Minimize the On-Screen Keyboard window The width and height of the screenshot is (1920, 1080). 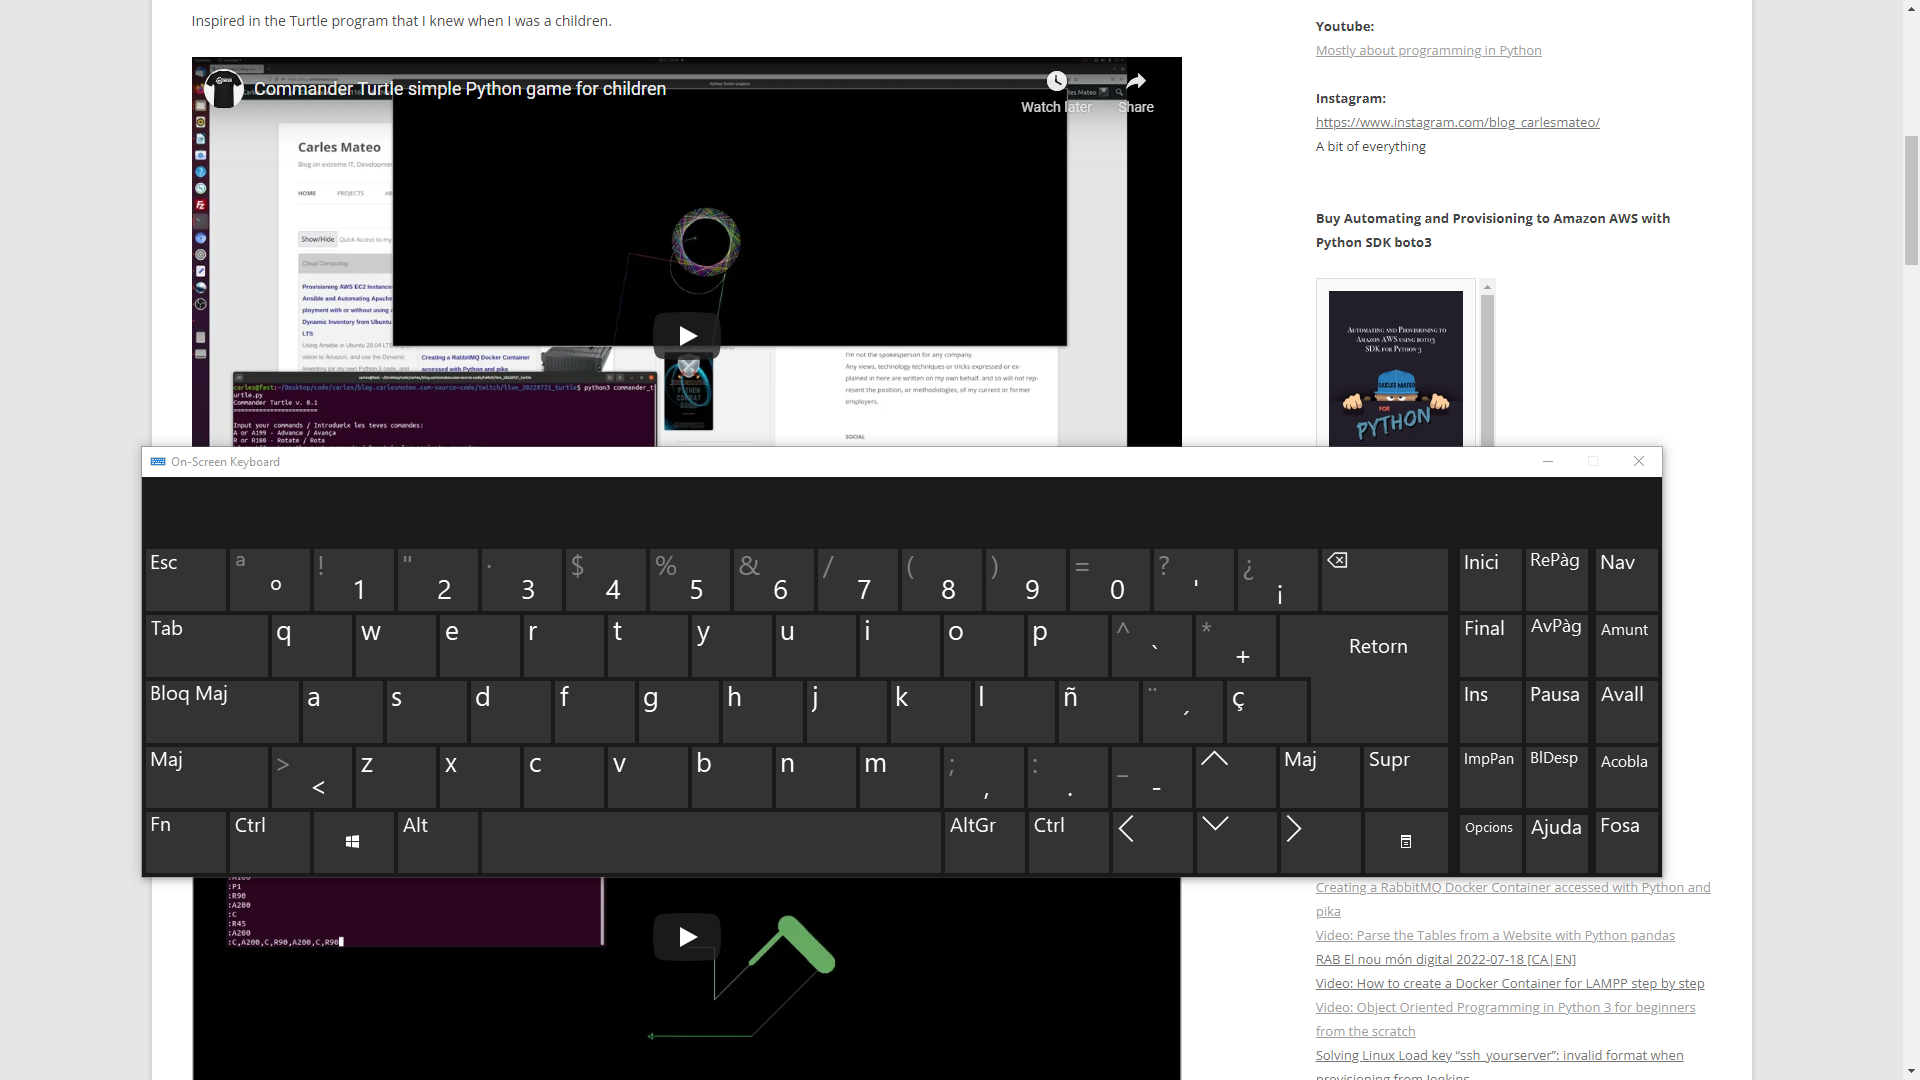1547,462
